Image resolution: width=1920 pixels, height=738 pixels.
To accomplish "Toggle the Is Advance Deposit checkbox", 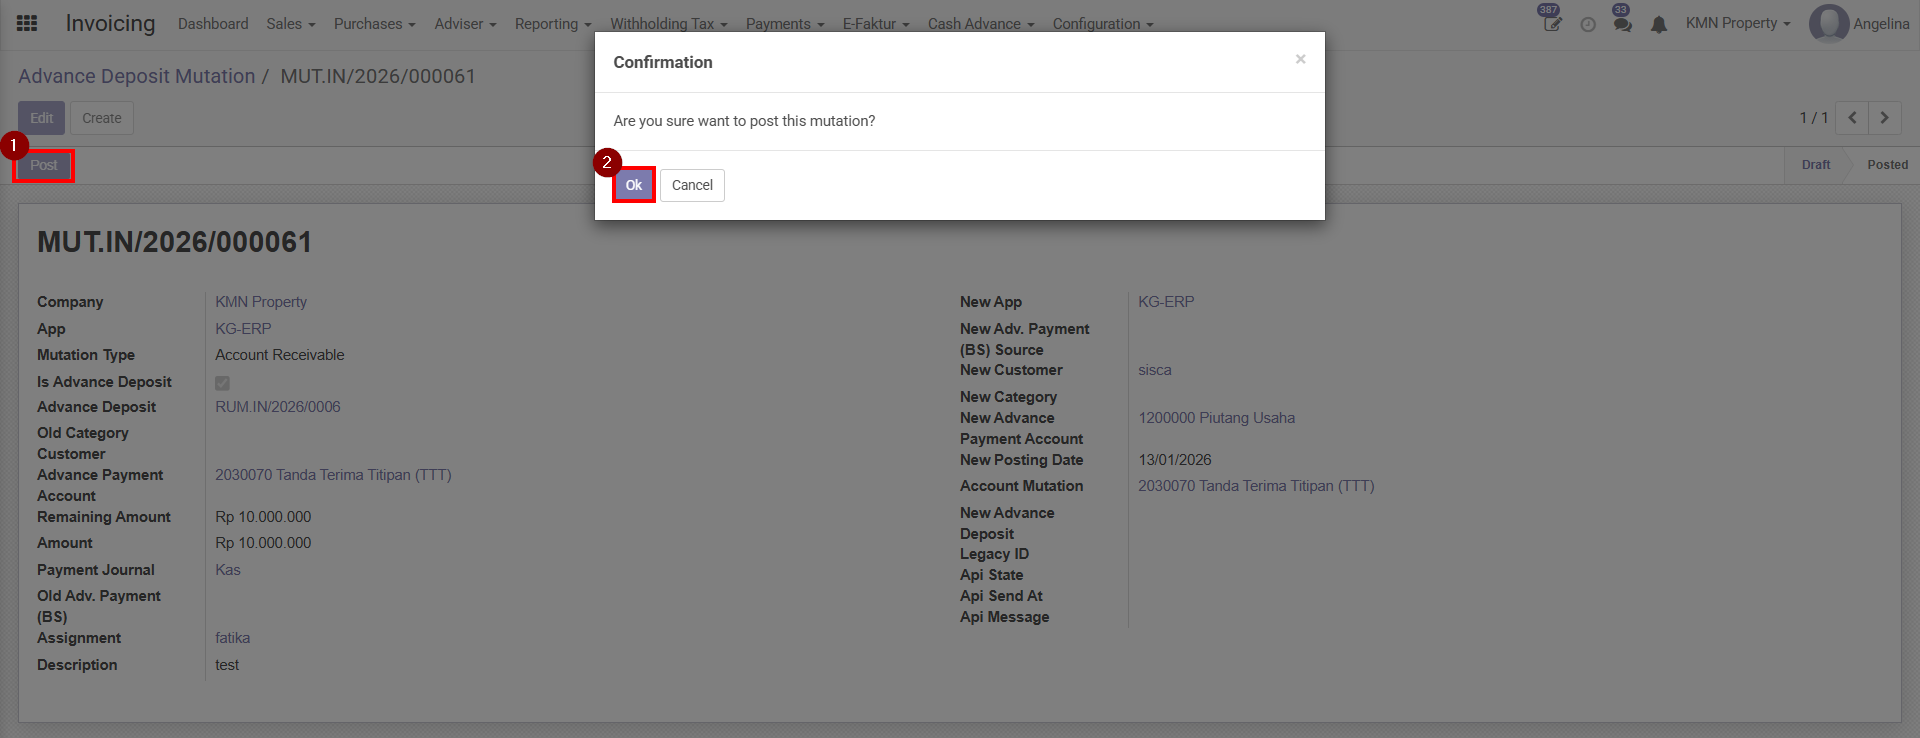I will tap(222, 383).
